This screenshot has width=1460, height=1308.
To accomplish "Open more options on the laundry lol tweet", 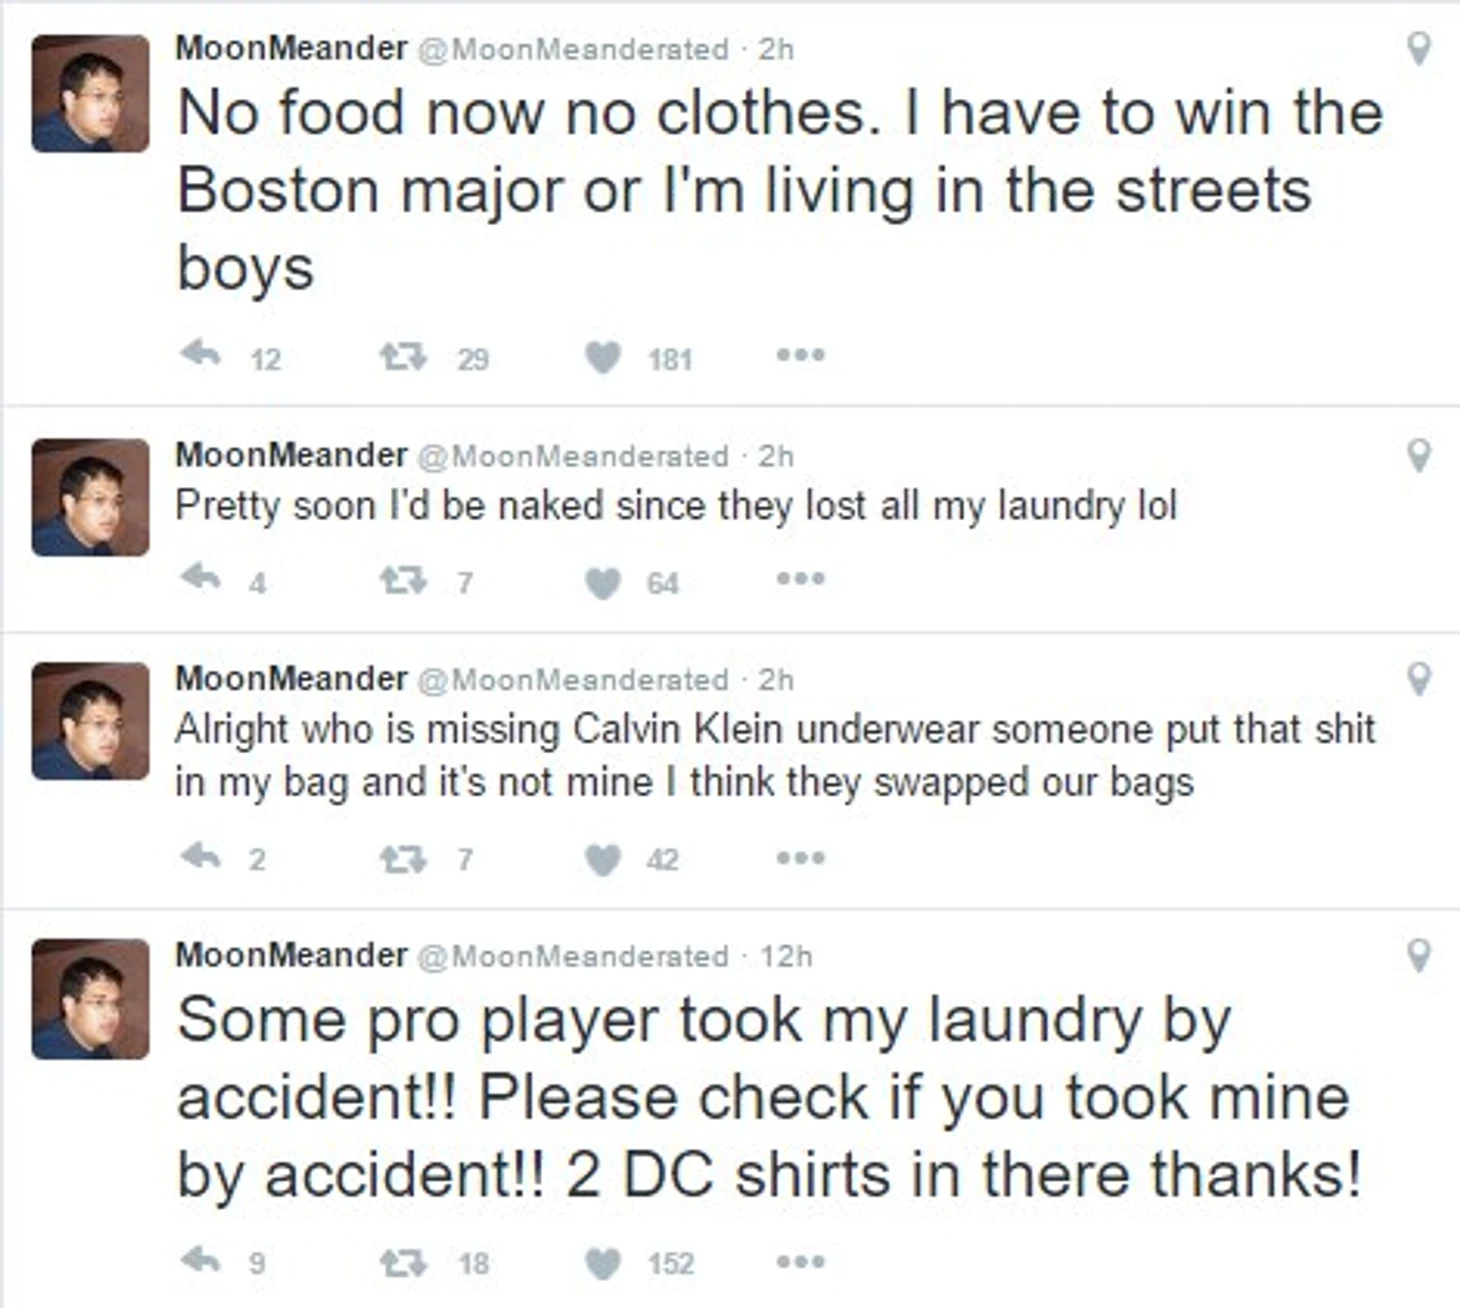I will coord(801,578).
